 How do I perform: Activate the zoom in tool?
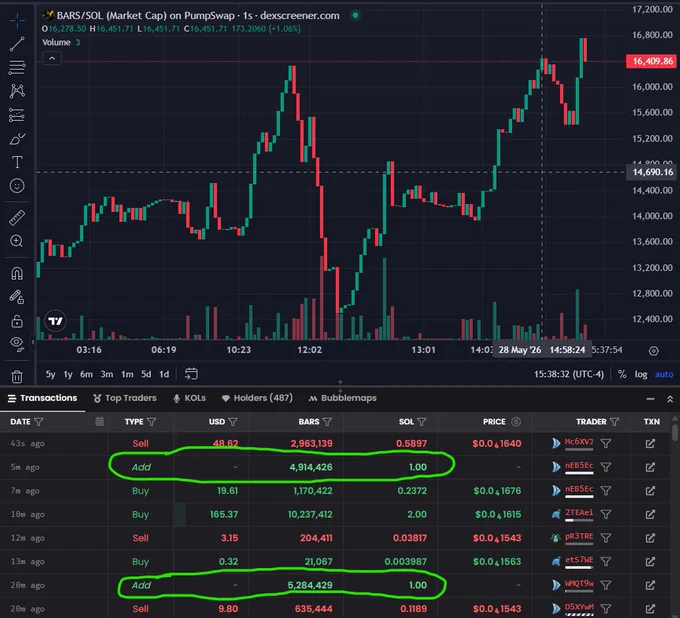pyautogui.click(x=17, y=241)
